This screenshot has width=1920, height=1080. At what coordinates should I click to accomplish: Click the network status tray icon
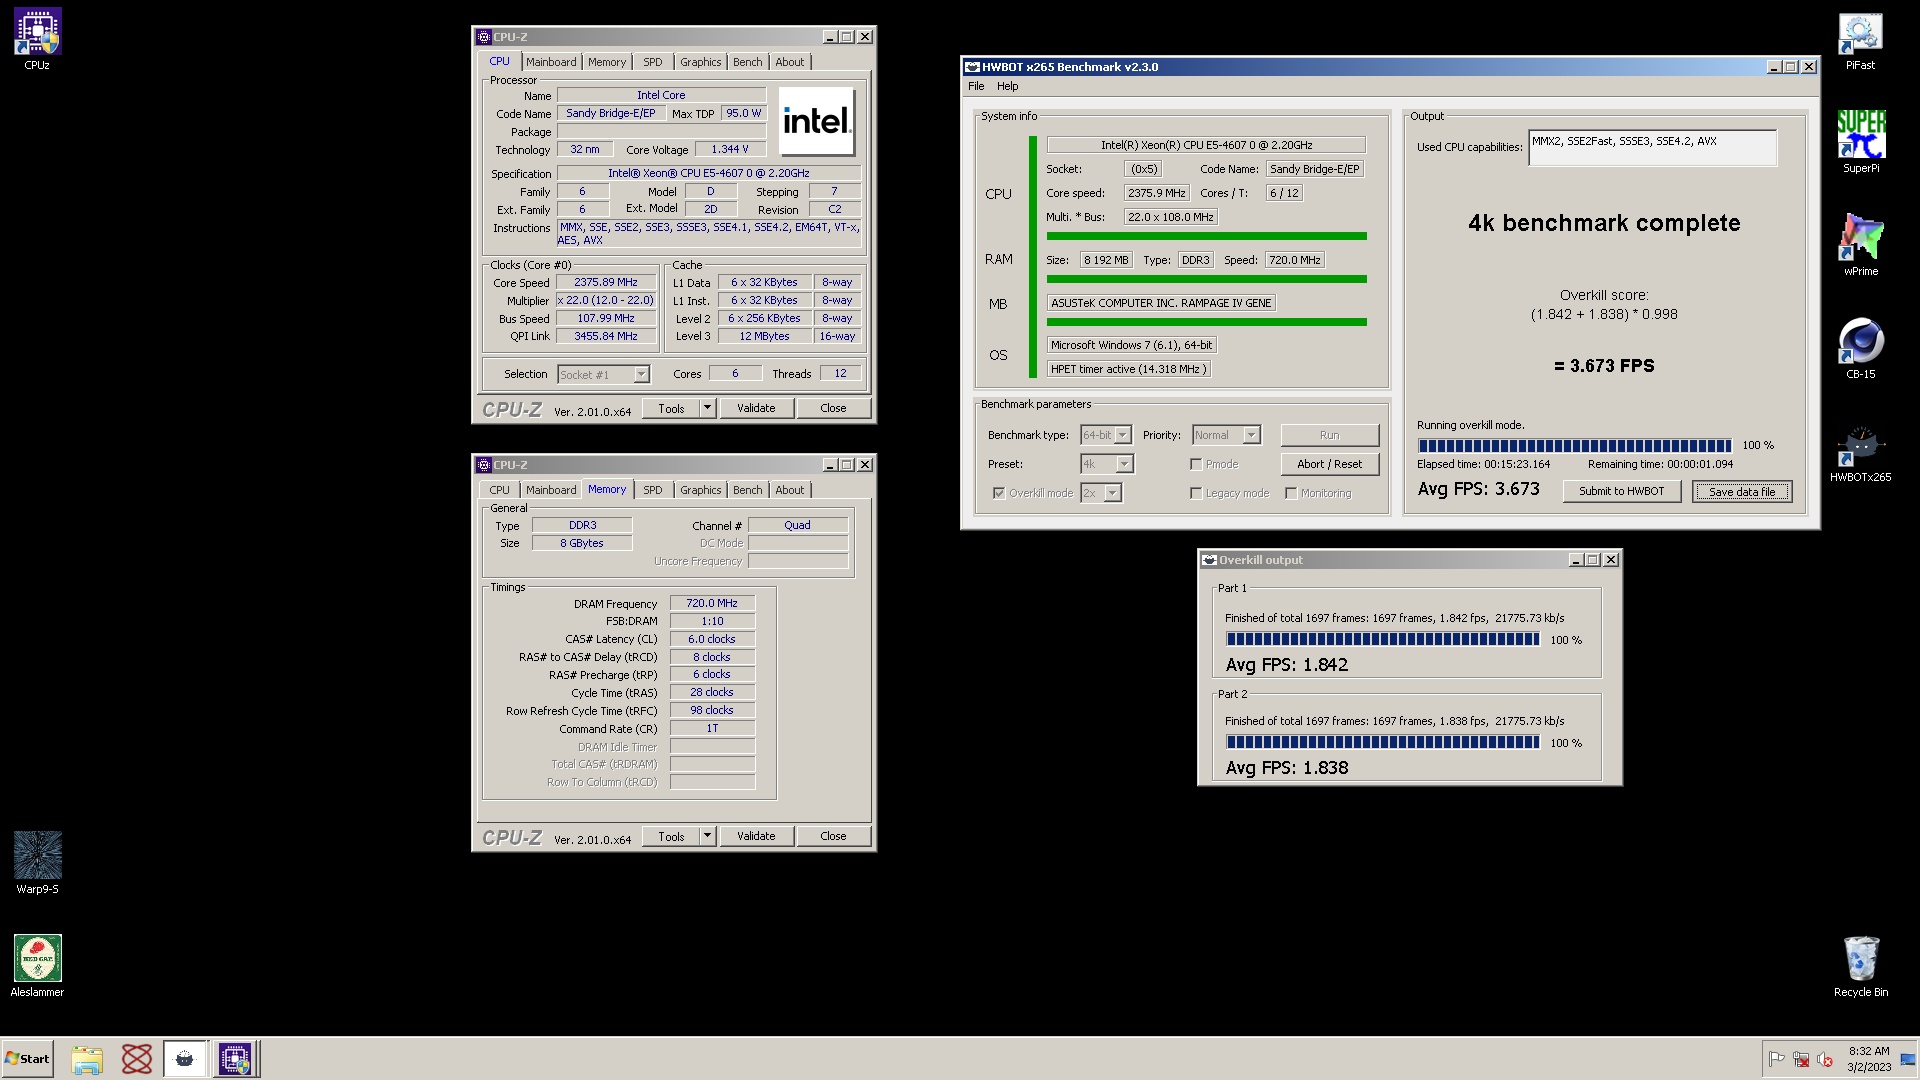tap(1801, 1059)
